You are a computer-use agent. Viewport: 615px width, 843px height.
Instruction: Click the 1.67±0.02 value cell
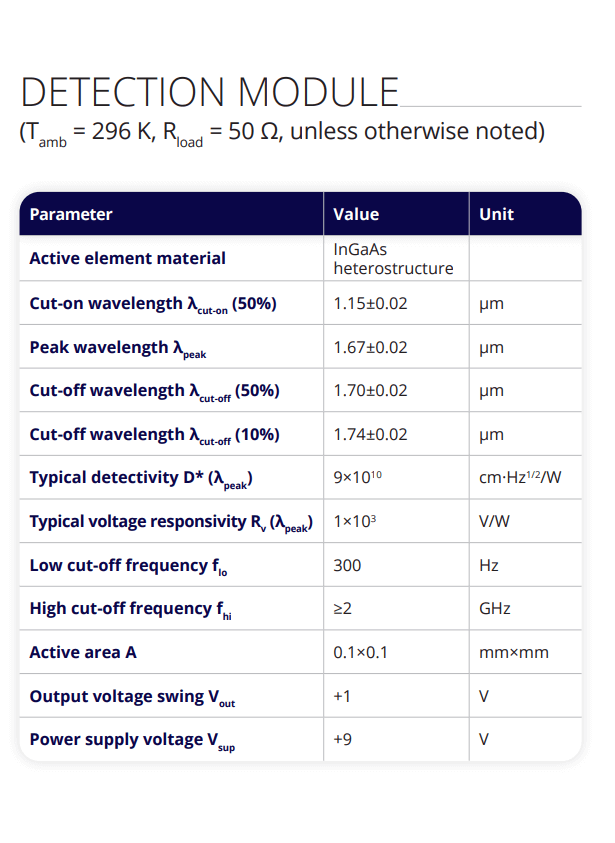pos(370,347)
